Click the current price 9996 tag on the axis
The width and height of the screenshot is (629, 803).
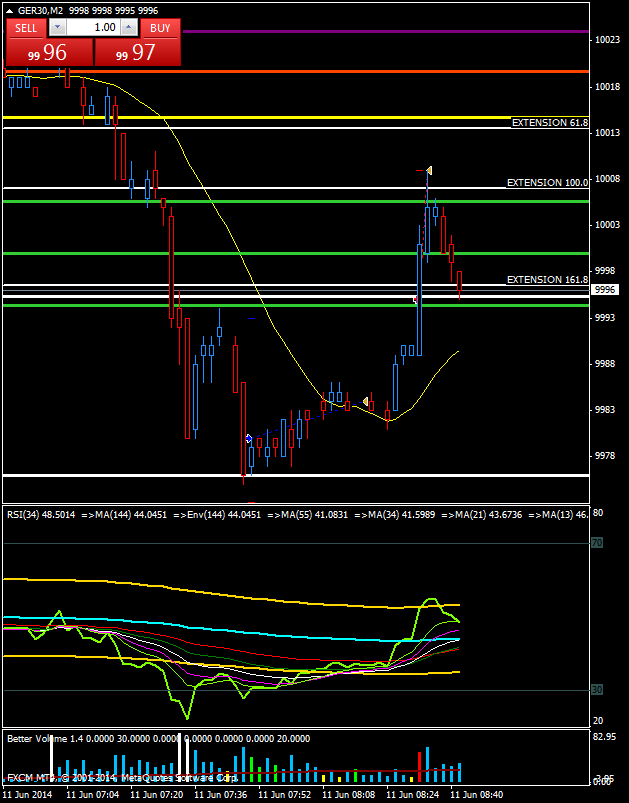pyautogui.click(x=606, y=289)
